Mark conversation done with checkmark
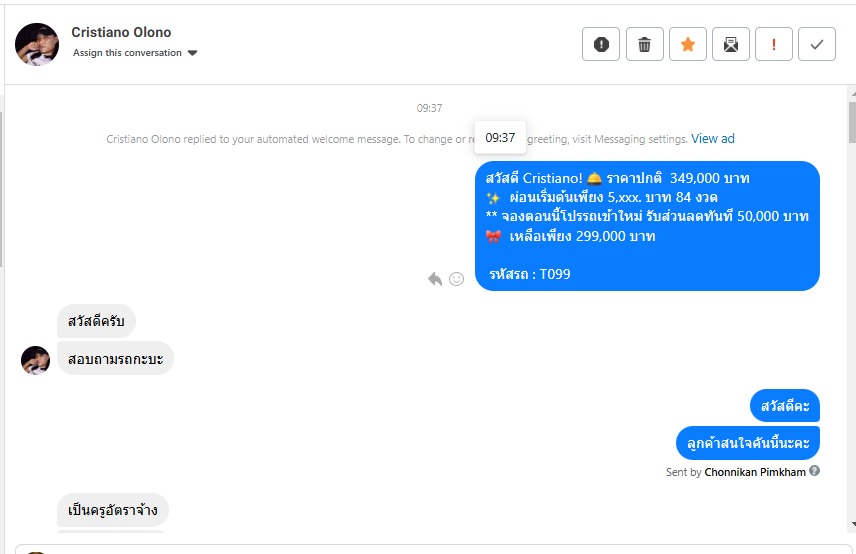Image resolution: width=856 pixels, height=554 pixels. click(817, 44)
